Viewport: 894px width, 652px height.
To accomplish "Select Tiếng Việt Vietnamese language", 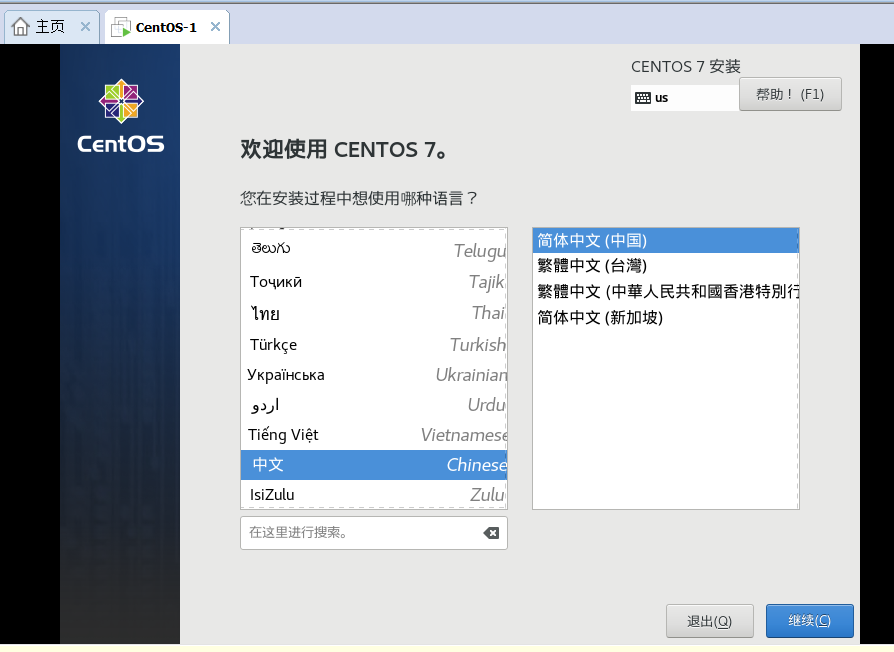I will click(x=373, y=435).
